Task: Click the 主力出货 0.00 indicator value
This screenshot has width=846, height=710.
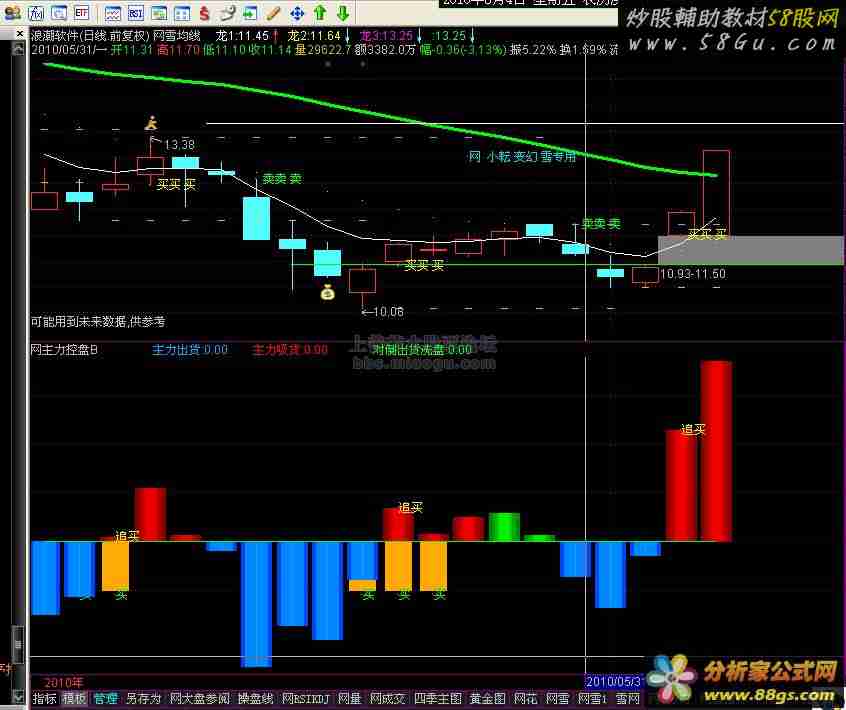Action: (190, 350)
